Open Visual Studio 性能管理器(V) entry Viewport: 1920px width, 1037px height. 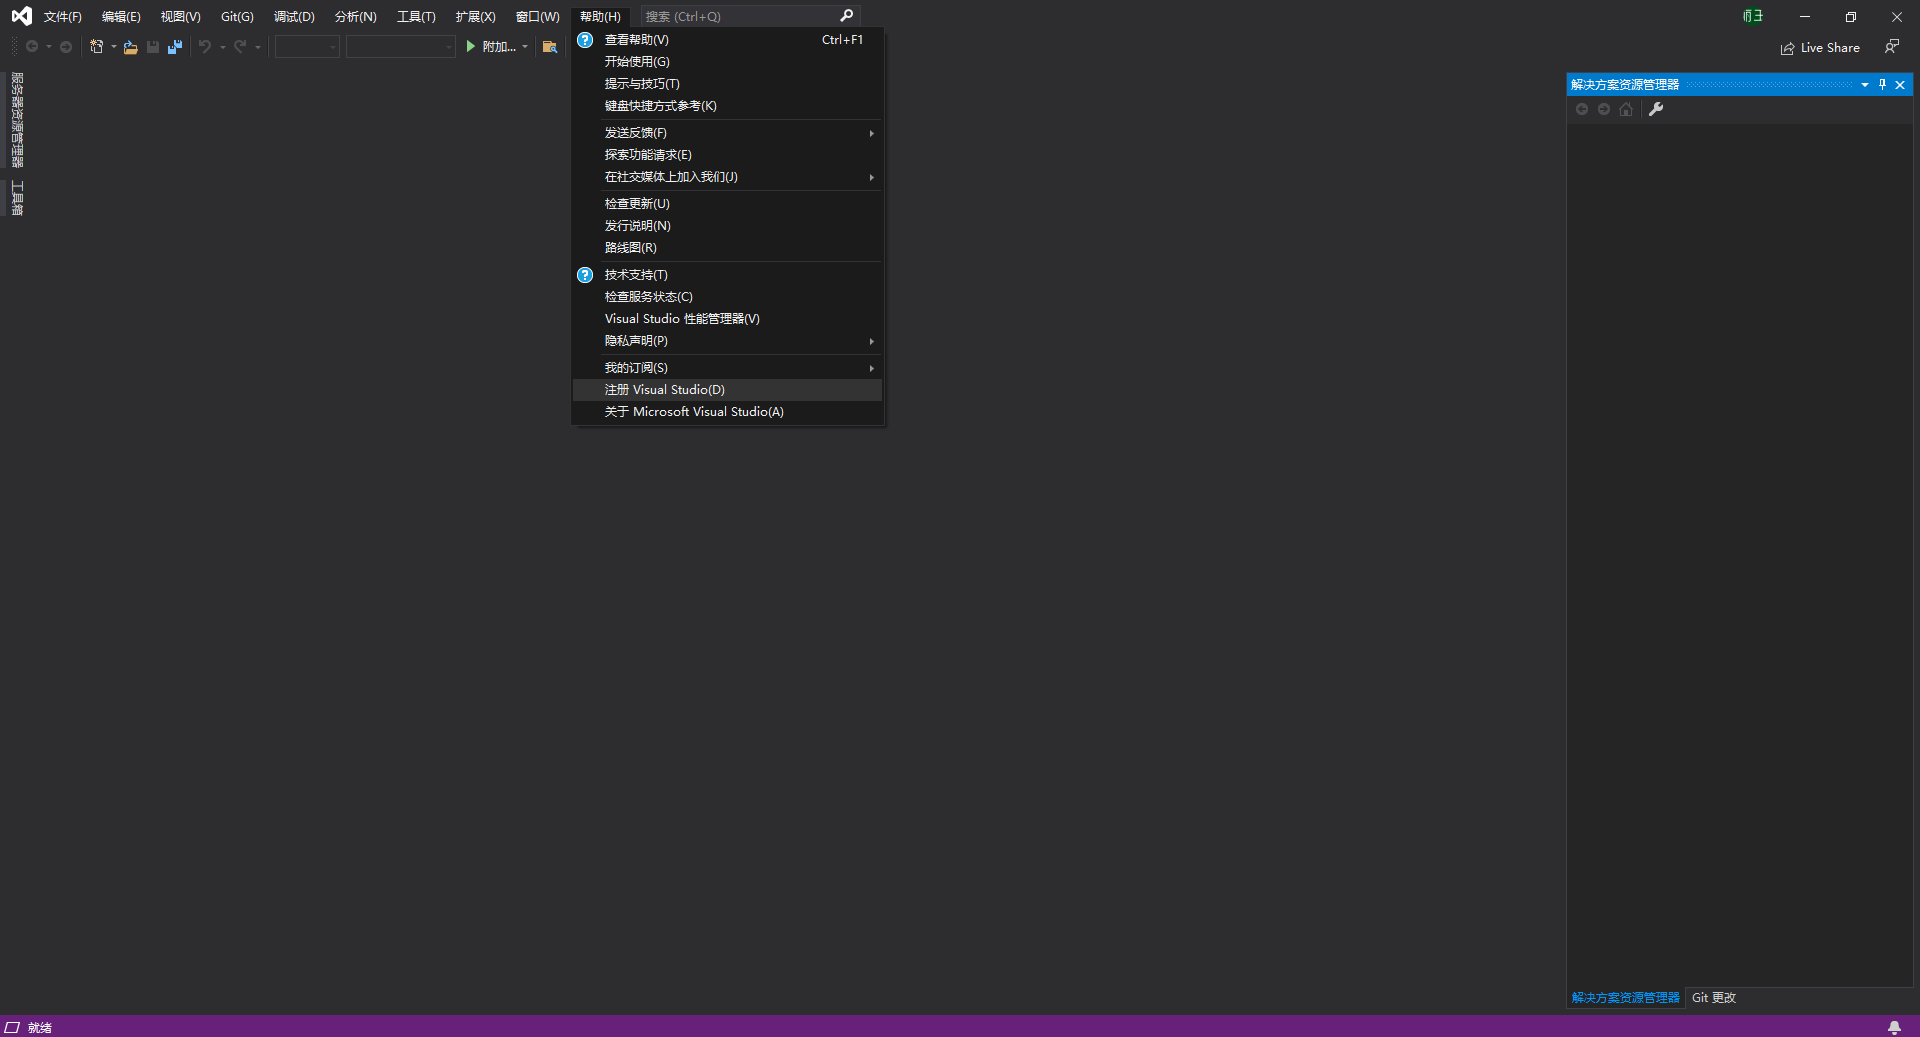coord(727,319)
